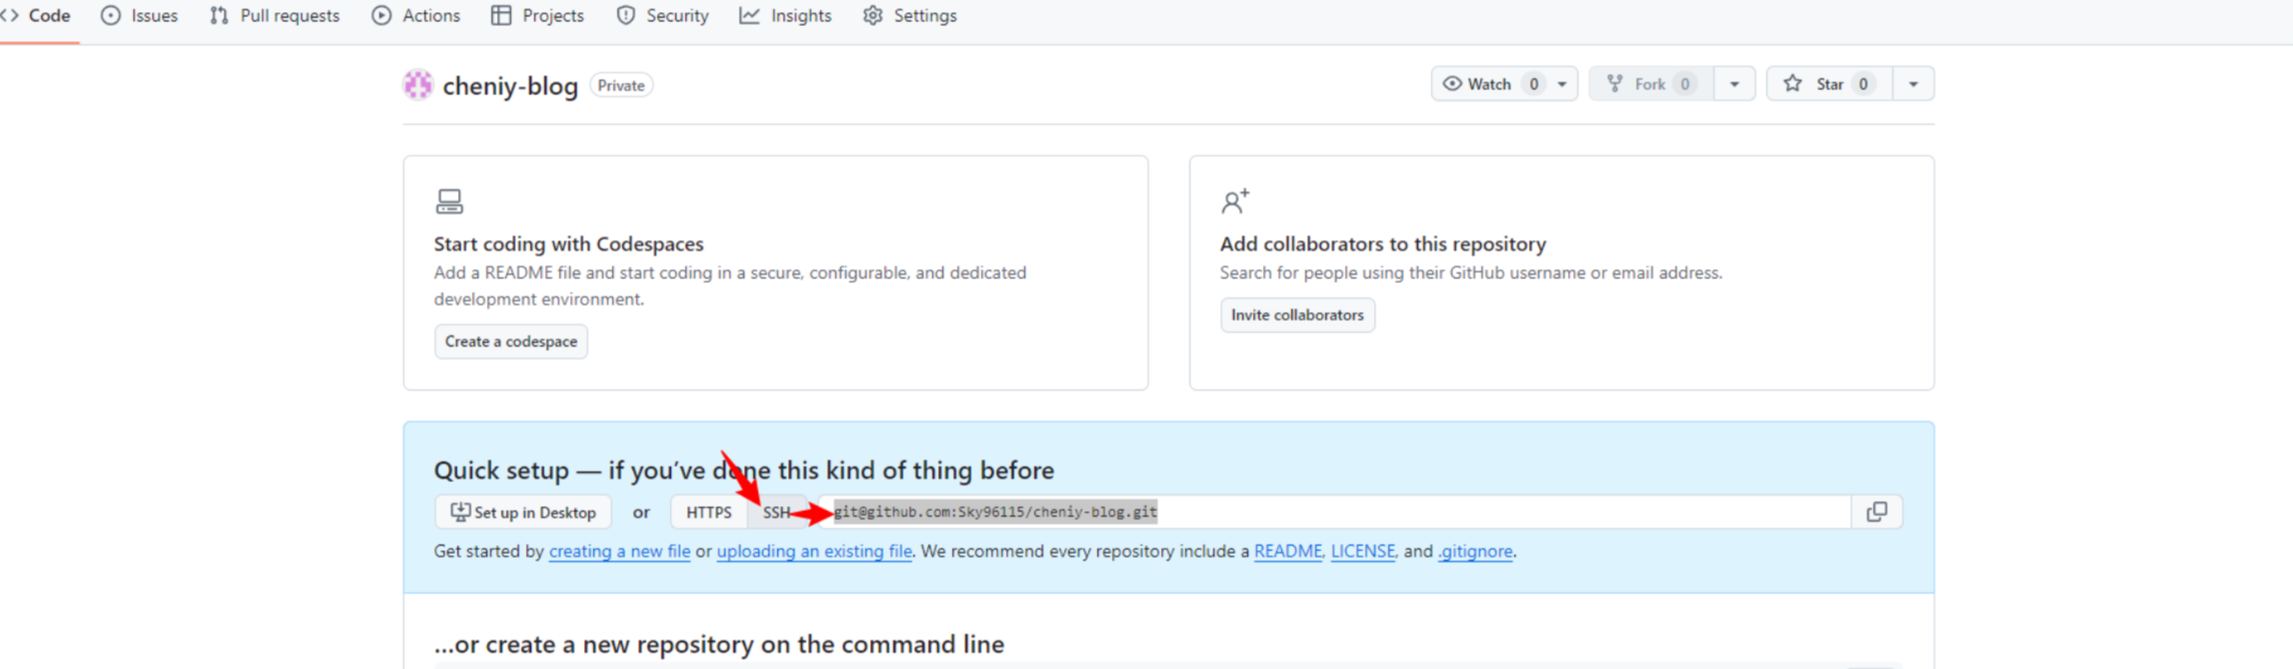Fork the cheniy-blog repository
The image size is (2293, 669).
(1650, 84)
